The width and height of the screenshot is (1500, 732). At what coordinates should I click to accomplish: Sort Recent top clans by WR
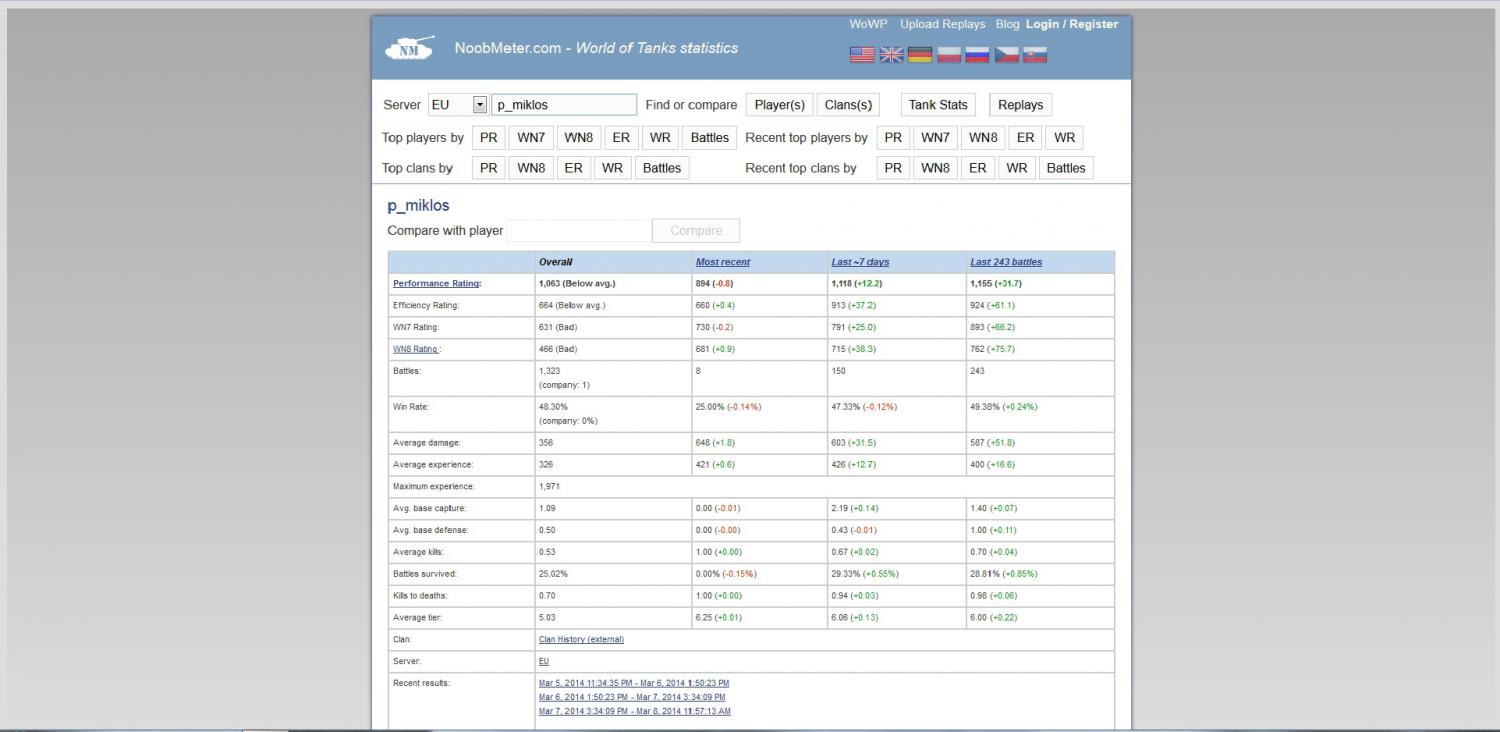point(1017,168)
